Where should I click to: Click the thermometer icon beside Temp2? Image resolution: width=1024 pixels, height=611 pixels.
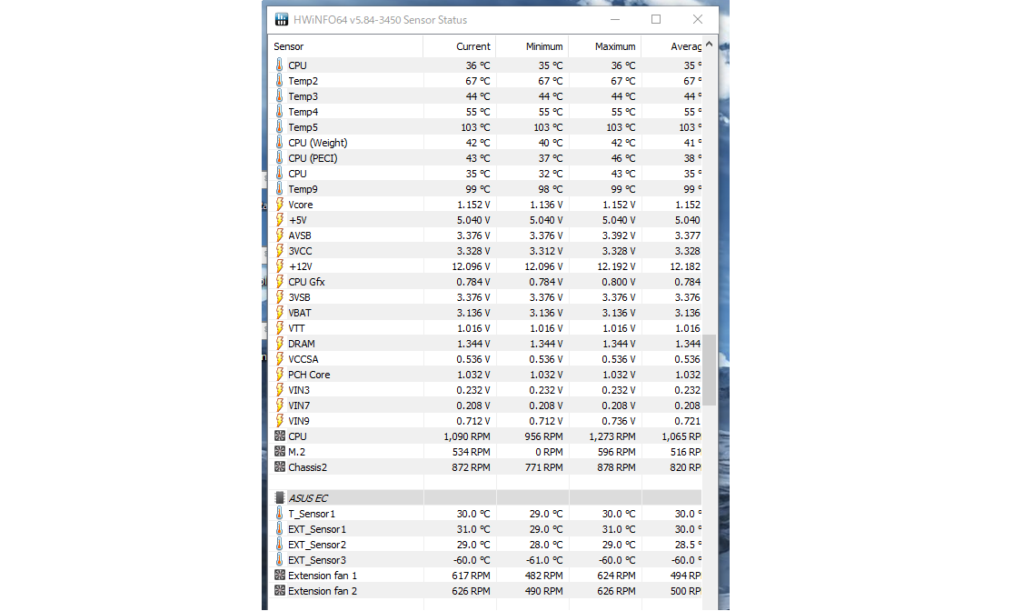[x=280, y=81]
